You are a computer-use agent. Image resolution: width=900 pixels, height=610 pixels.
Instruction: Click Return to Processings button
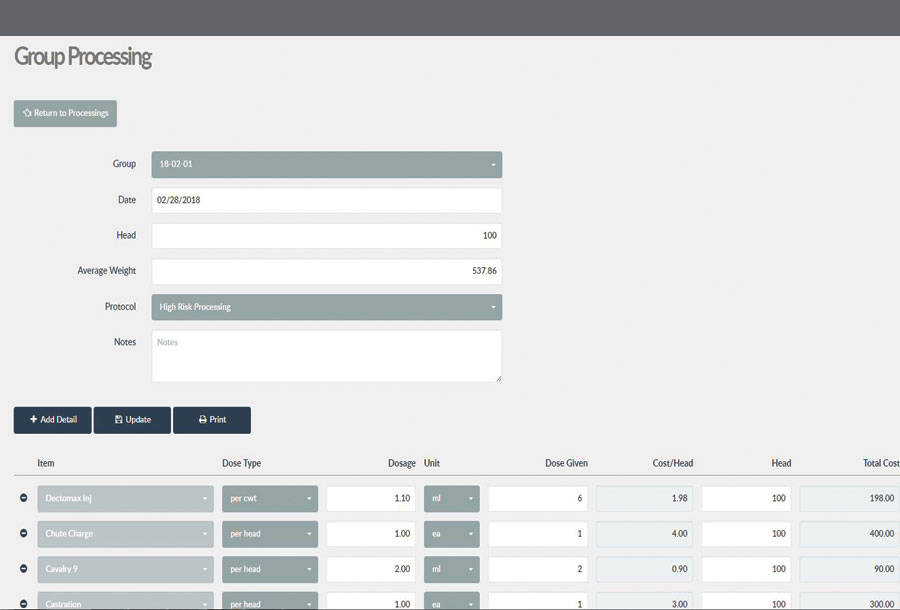pyautogui.click(x=65, y=113)
